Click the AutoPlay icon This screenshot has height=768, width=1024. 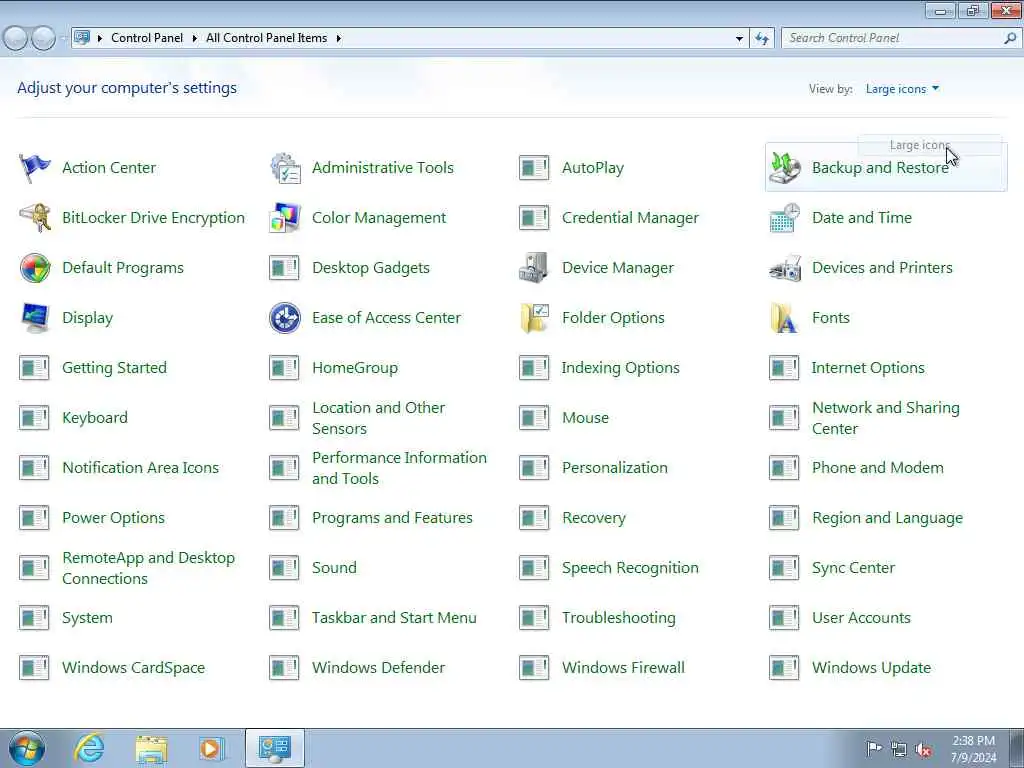(534, 168)
